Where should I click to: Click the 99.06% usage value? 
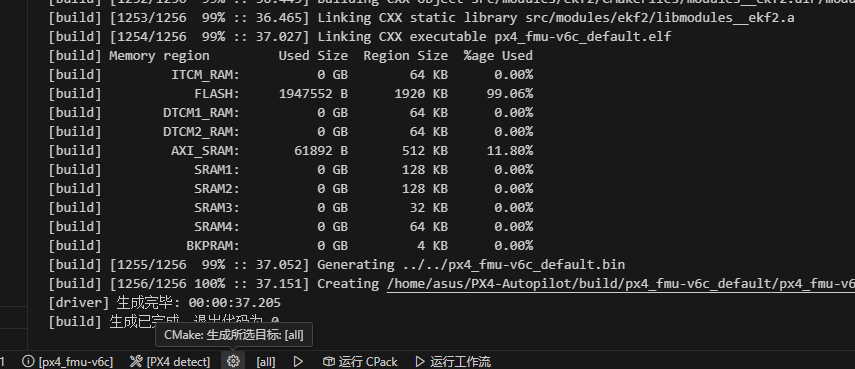pyautogui.click(x=510, y=94)
